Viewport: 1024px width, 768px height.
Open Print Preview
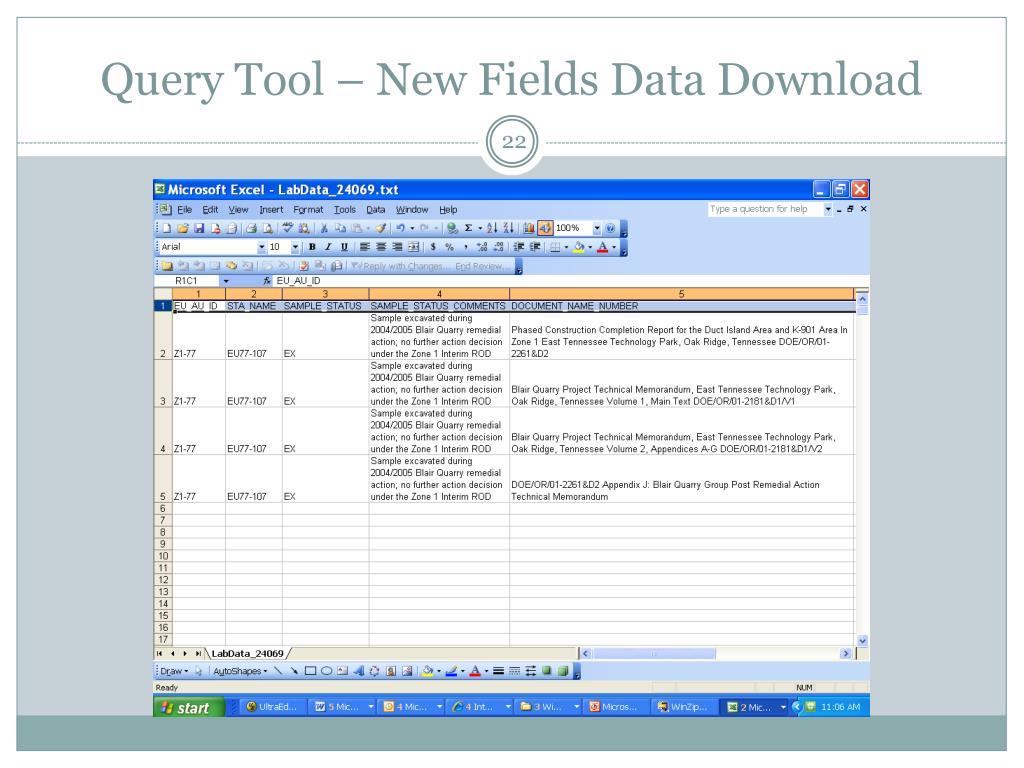click(x=268, y=228)
